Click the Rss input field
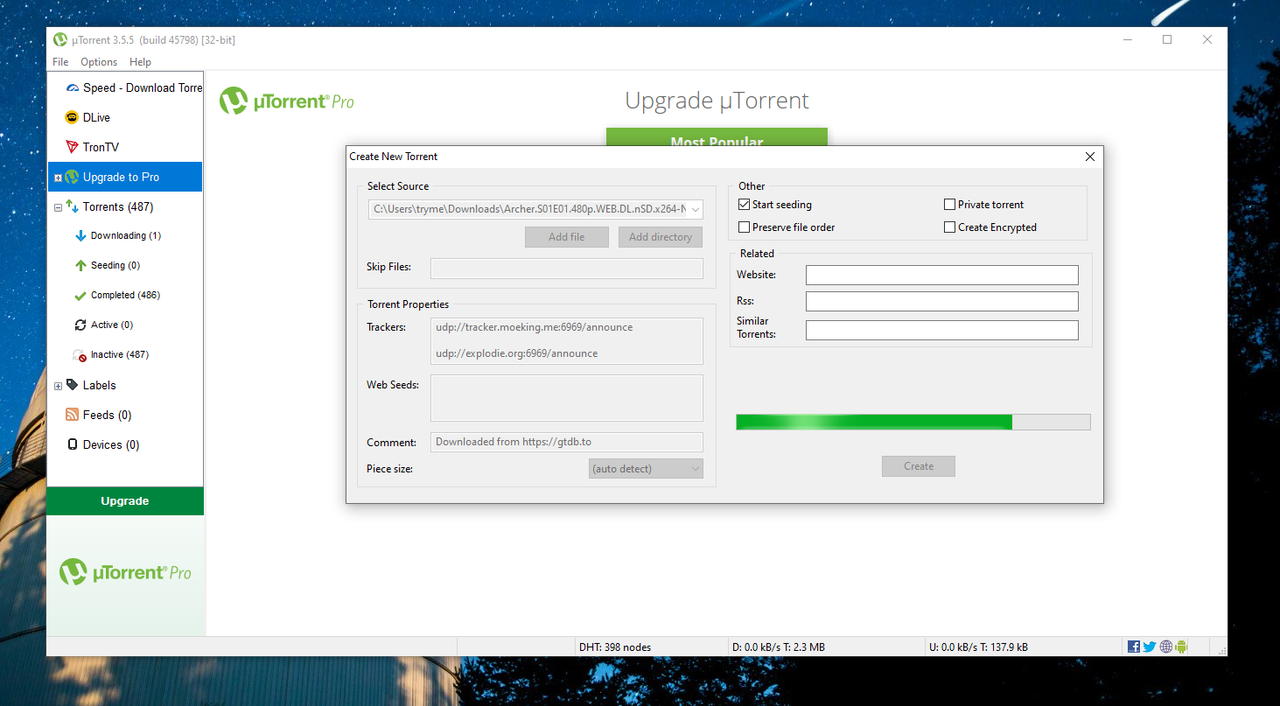 (942, 301)
